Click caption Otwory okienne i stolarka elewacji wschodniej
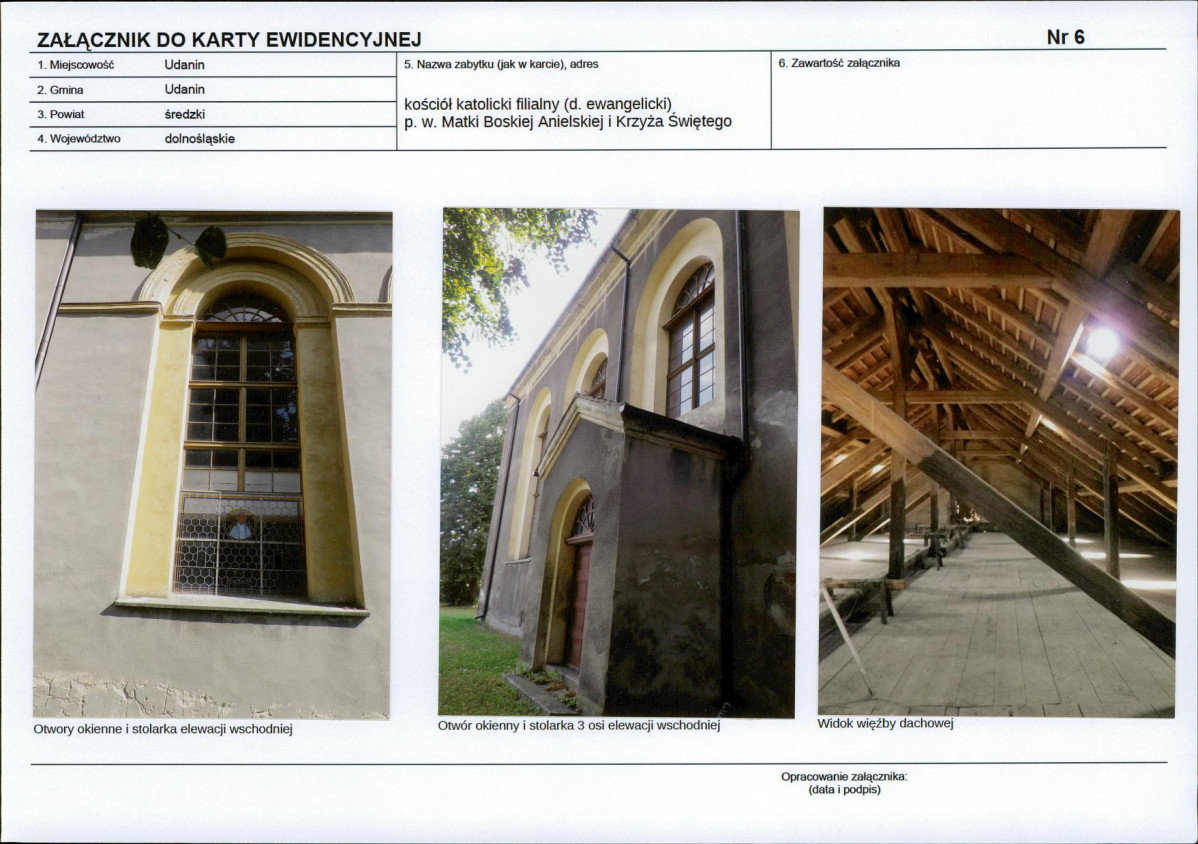 click(163, 729)
